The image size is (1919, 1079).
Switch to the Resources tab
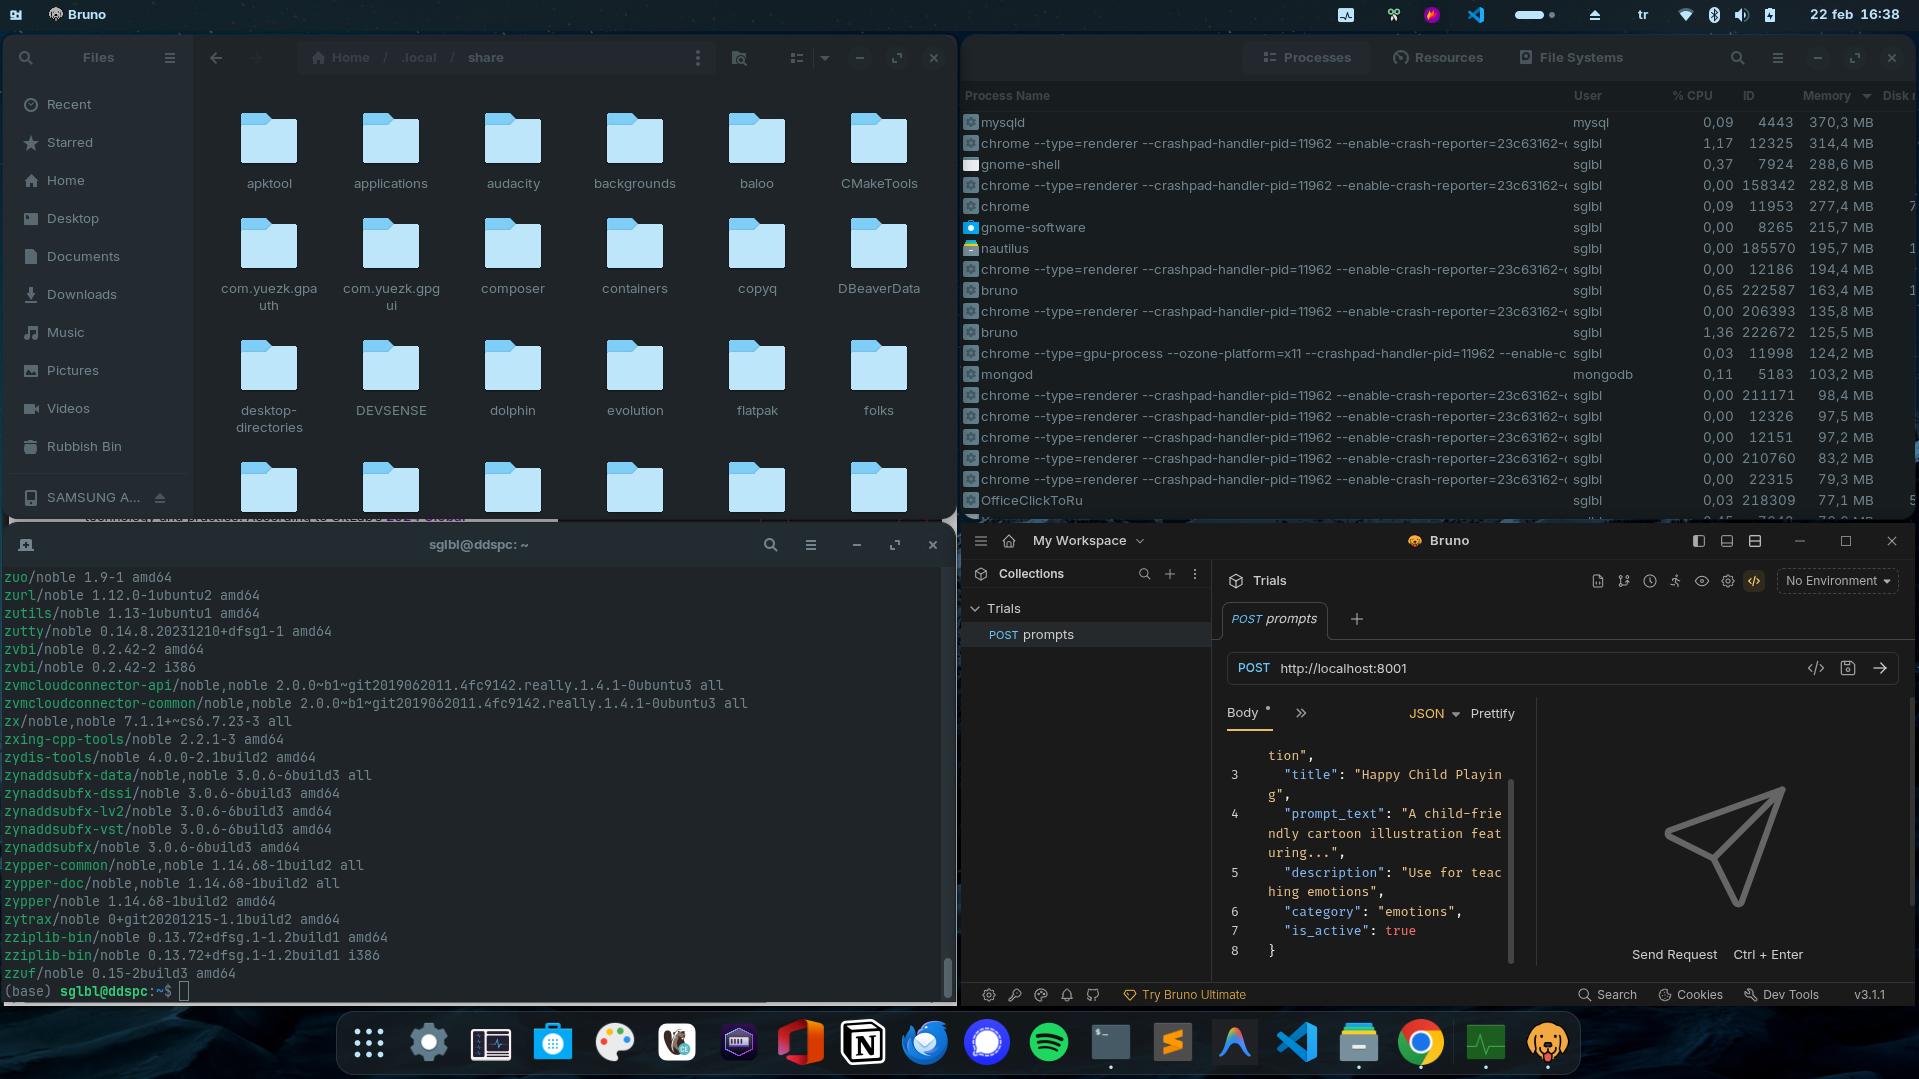[1438, 58]
